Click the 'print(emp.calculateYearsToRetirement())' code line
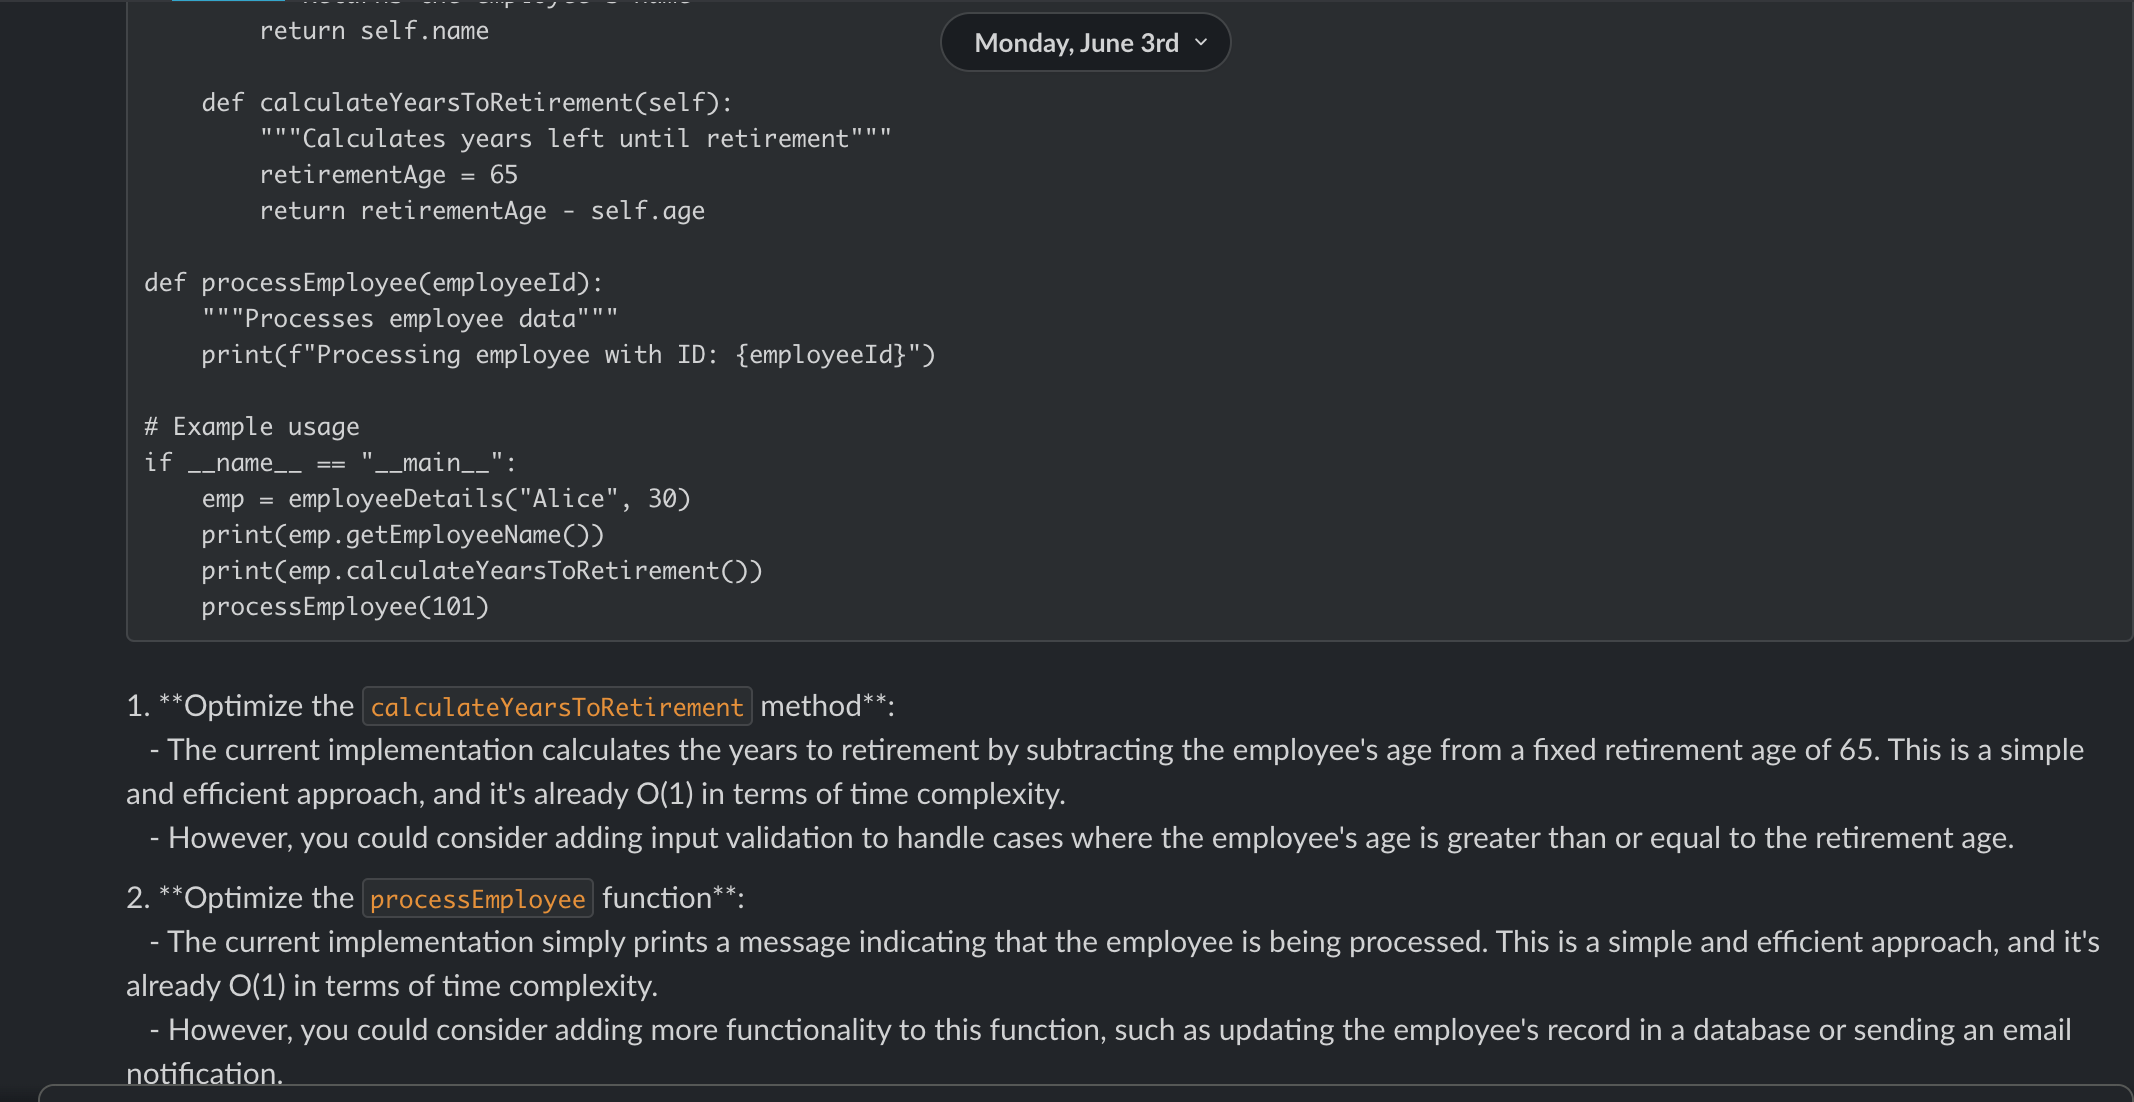This screenshot has height=1102, width=2134. 481,571
